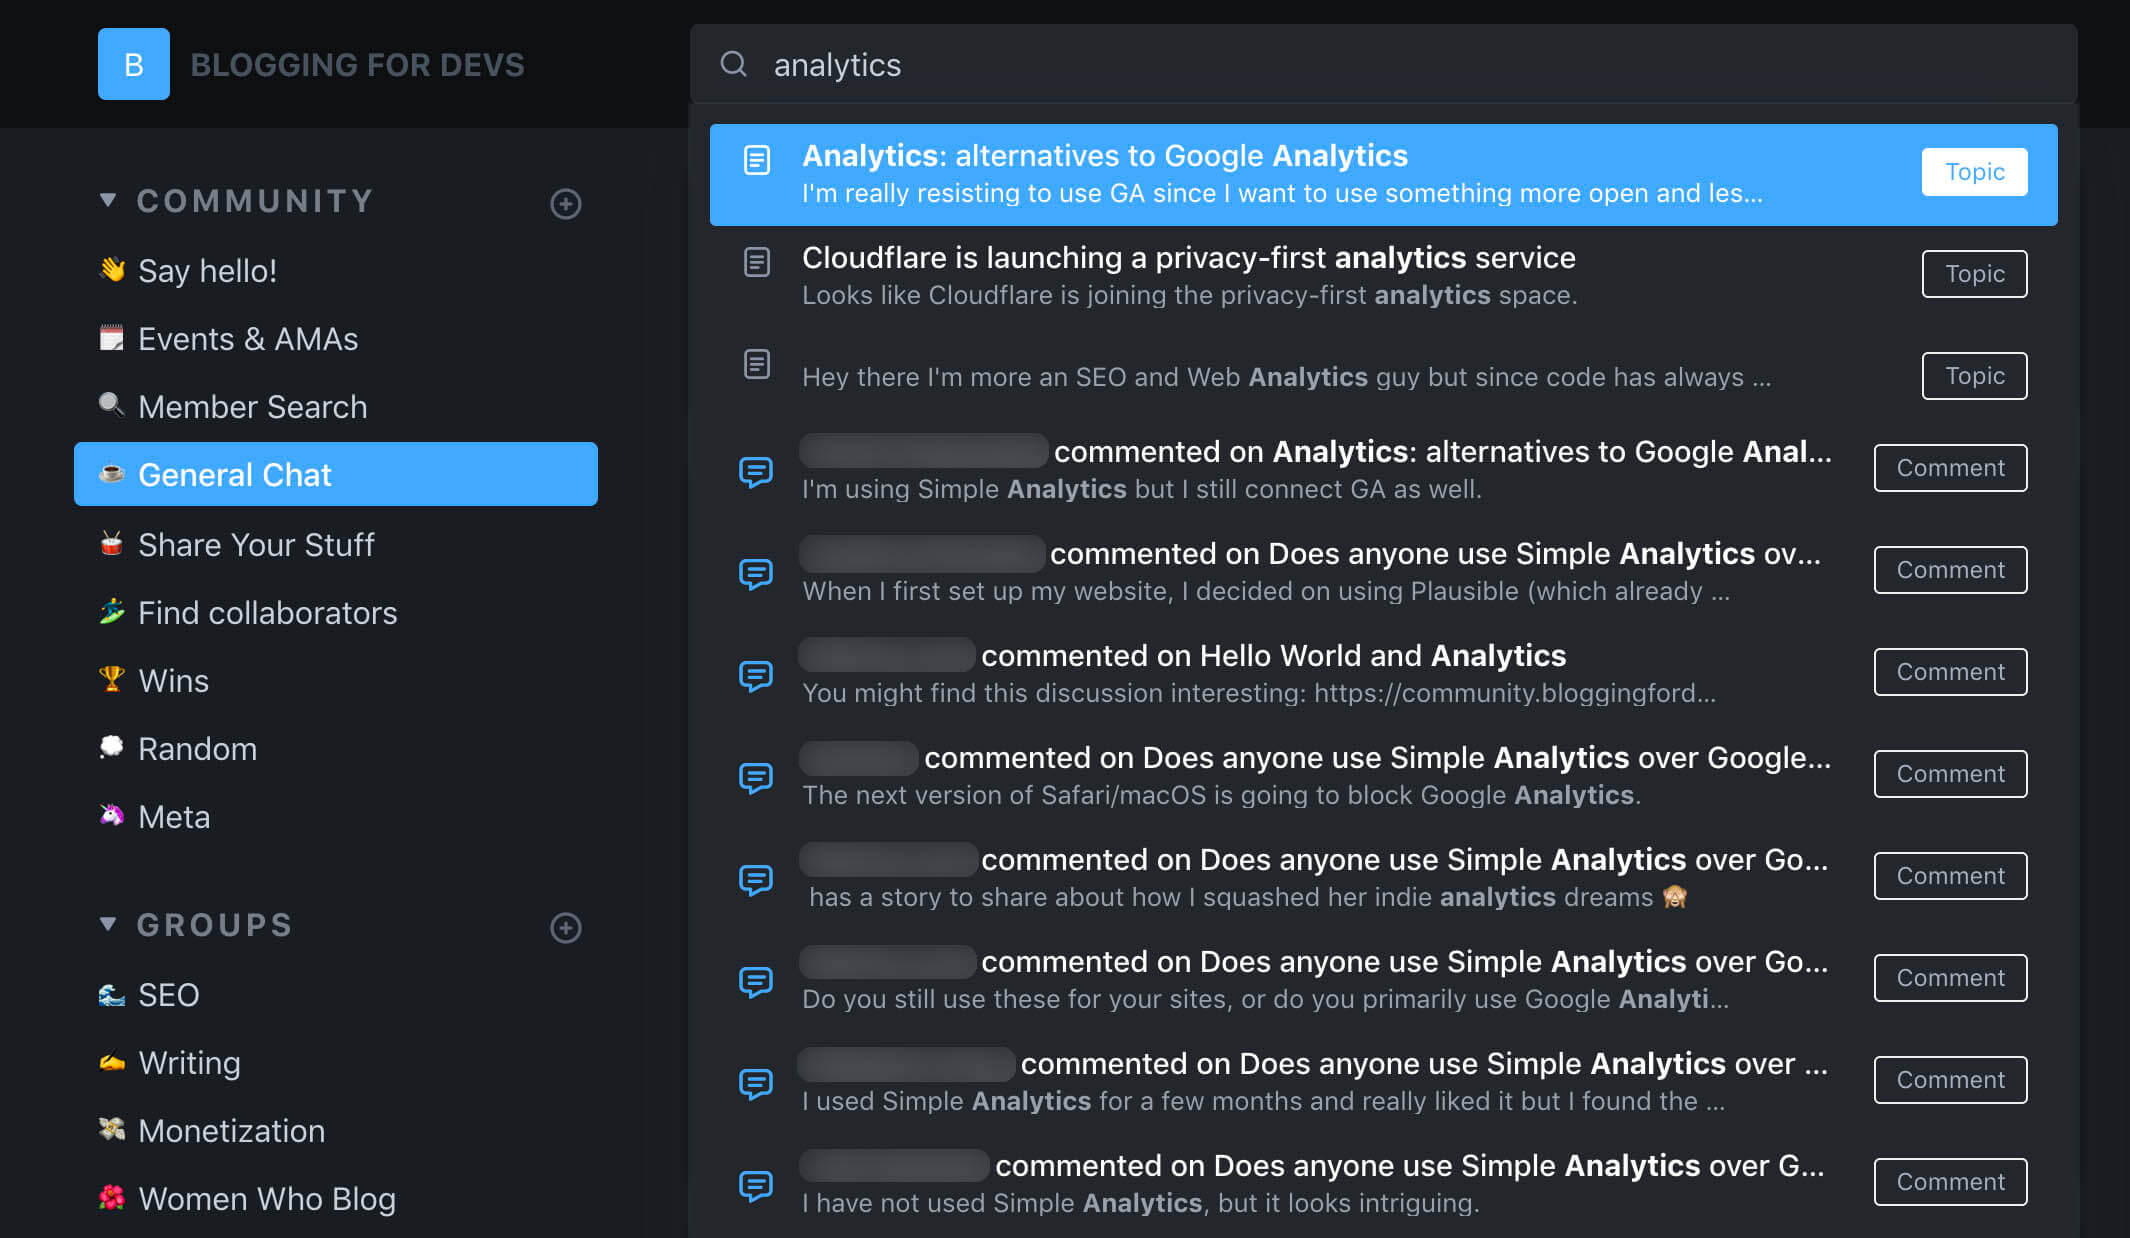Click the writing hand icon beside Writing
The height and width of the screenshot is (1238, 2130).
click(112, 1062)
